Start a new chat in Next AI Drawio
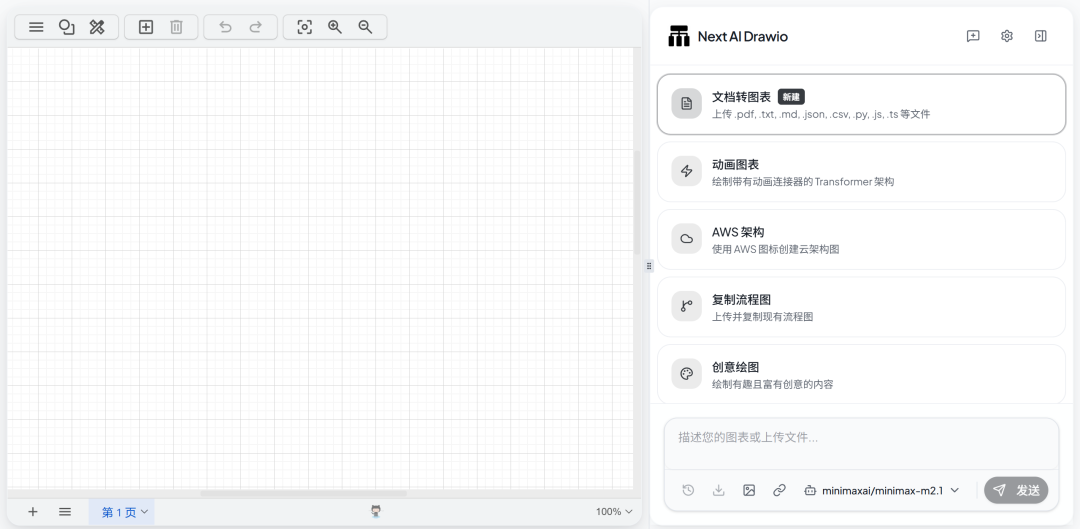Image resolution: width=1080 pixels, height=529 pixels. (973, 36)
